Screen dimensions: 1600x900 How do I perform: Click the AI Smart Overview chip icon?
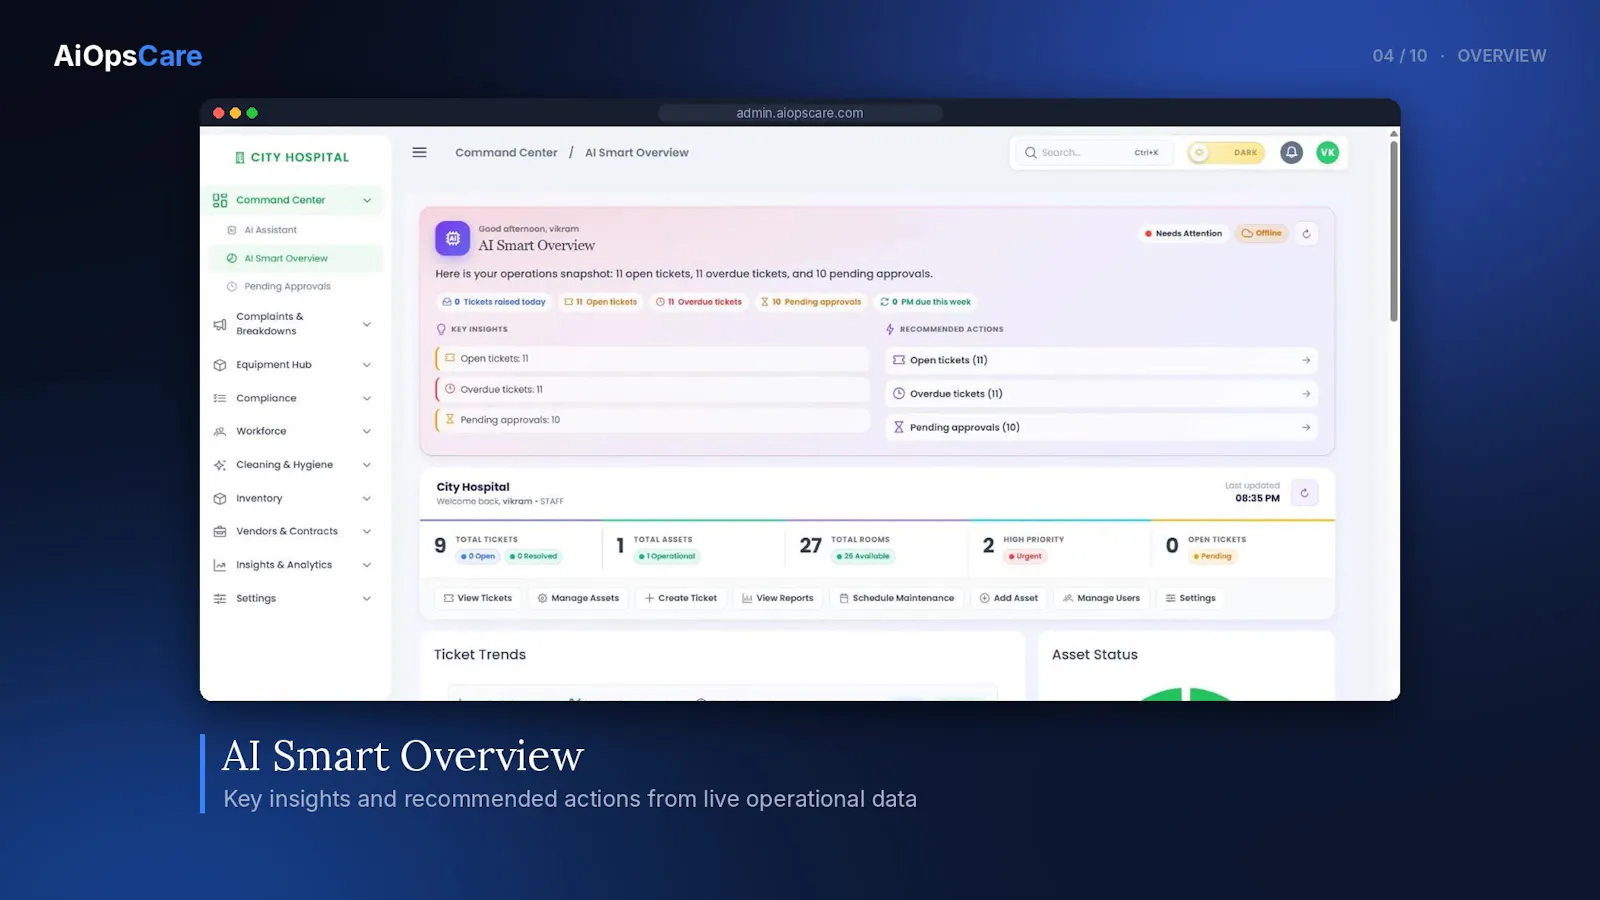coord(452,238)
